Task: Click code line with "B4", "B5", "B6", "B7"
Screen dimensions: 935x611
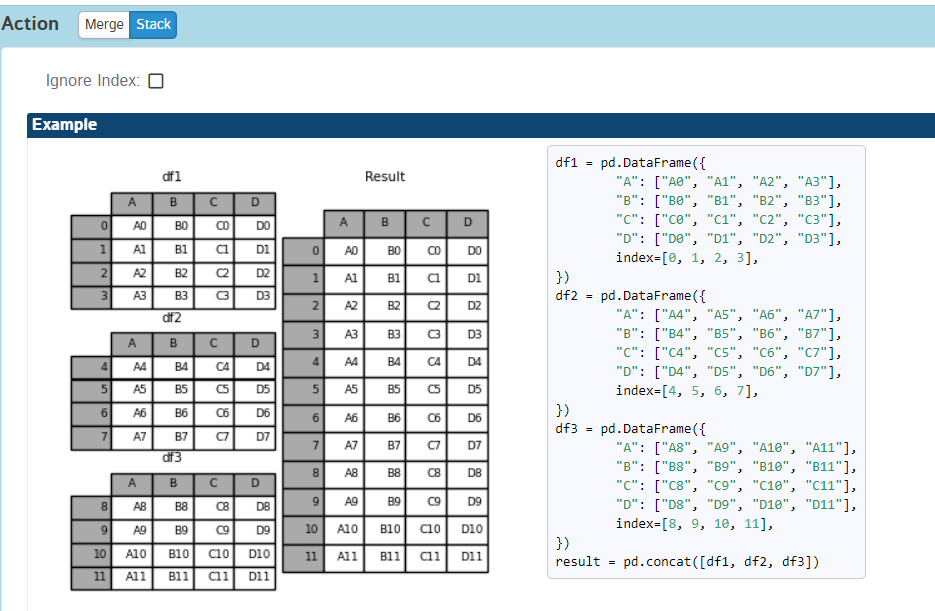Action: pos(729,334)
